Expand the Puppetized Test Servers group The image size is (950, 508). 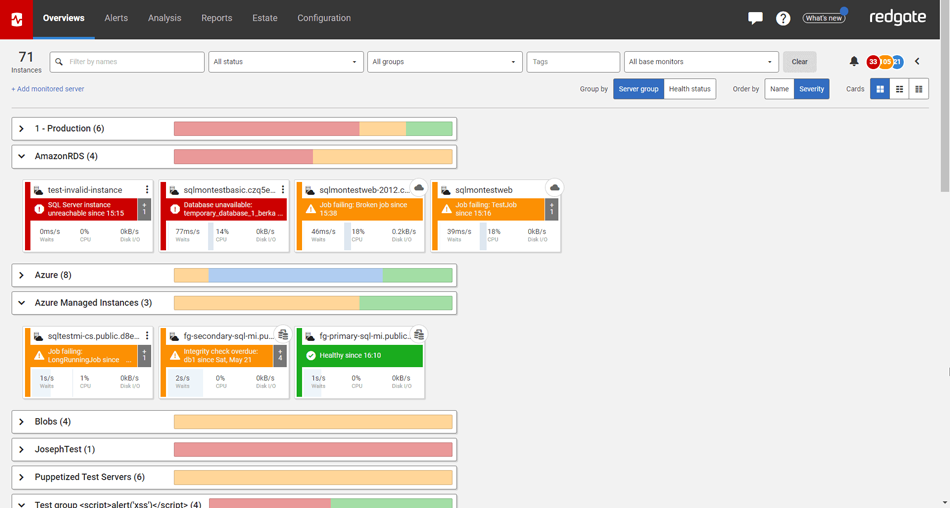(21, 478)
